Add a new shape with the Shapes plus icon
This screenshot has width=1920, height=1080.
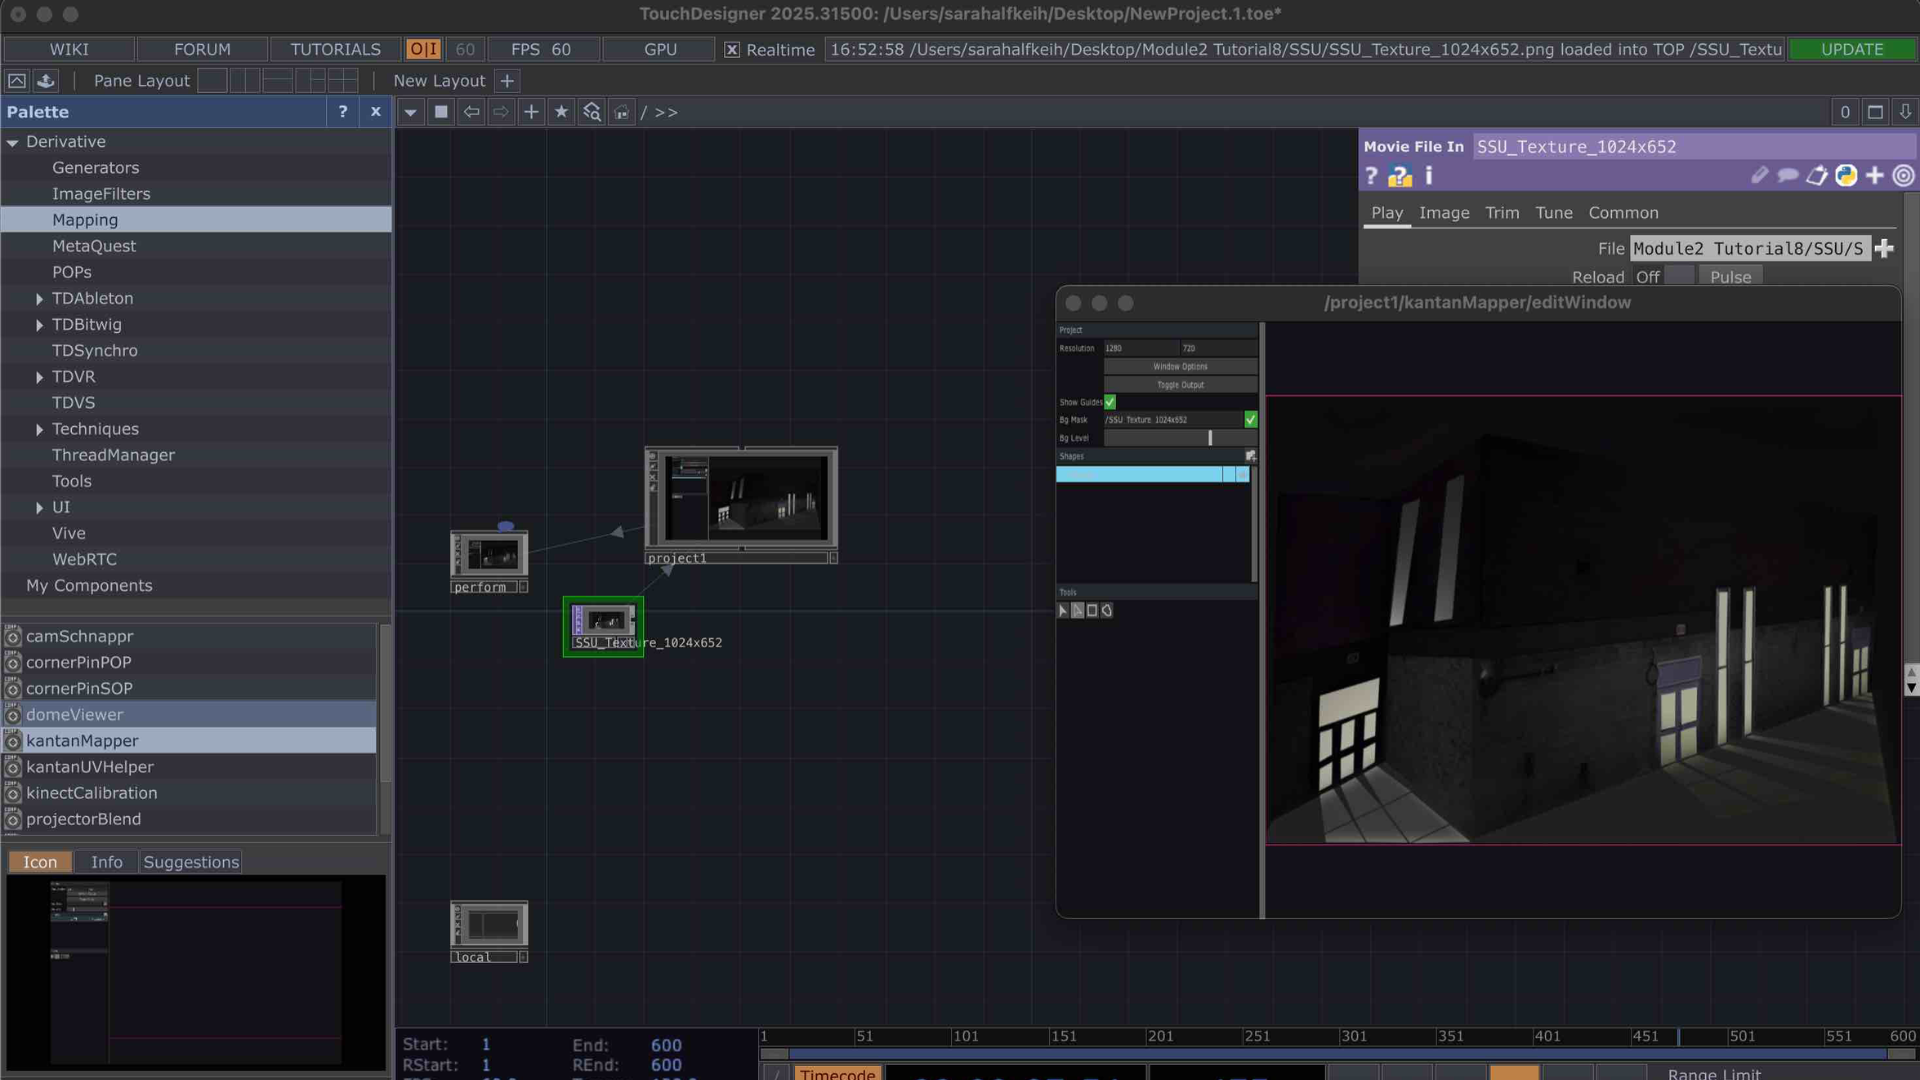tap(1250, 456)
